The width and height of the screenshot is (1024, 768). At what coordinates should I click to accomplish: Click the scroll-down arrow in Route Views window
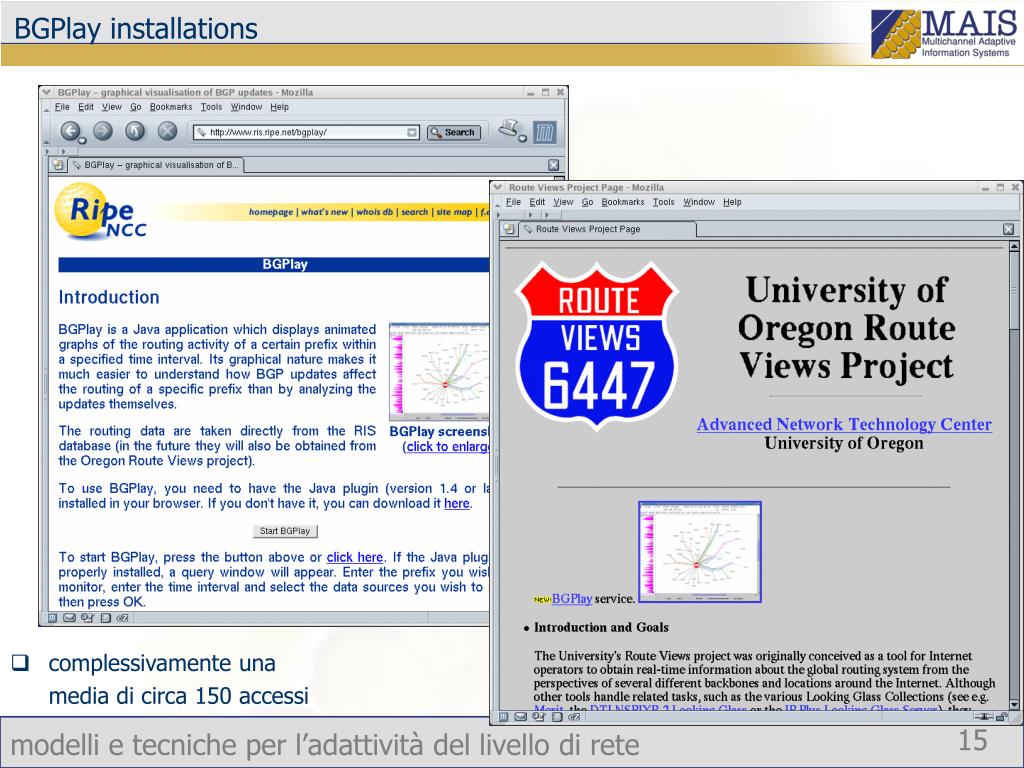click(x=1014, y=705)
